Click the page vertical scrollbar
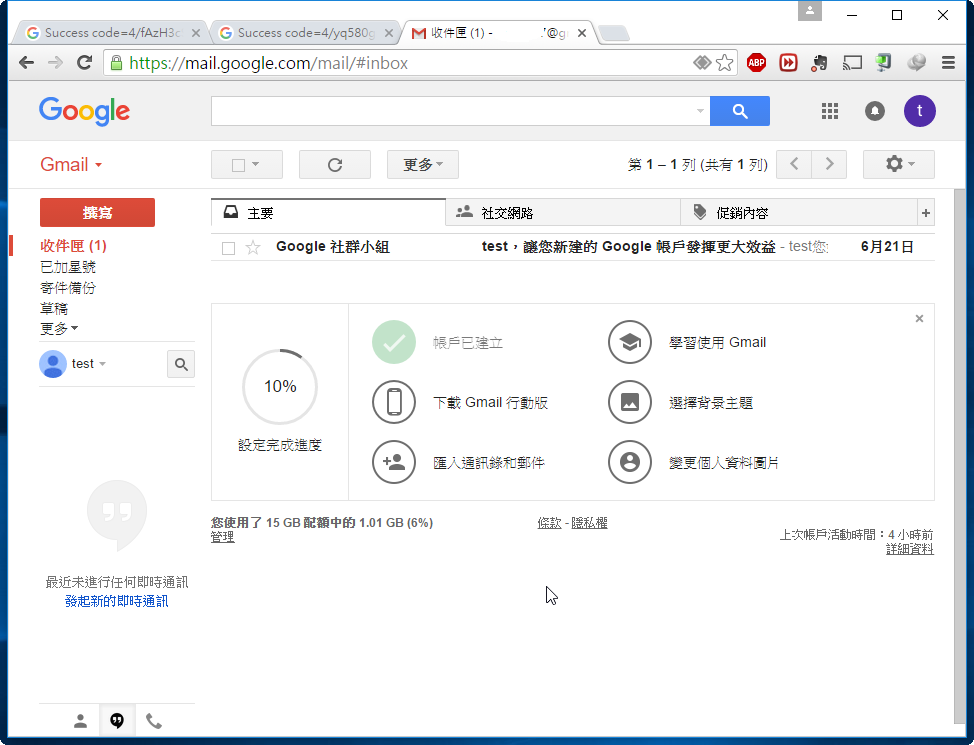974x745 pixels. (960, 456)
